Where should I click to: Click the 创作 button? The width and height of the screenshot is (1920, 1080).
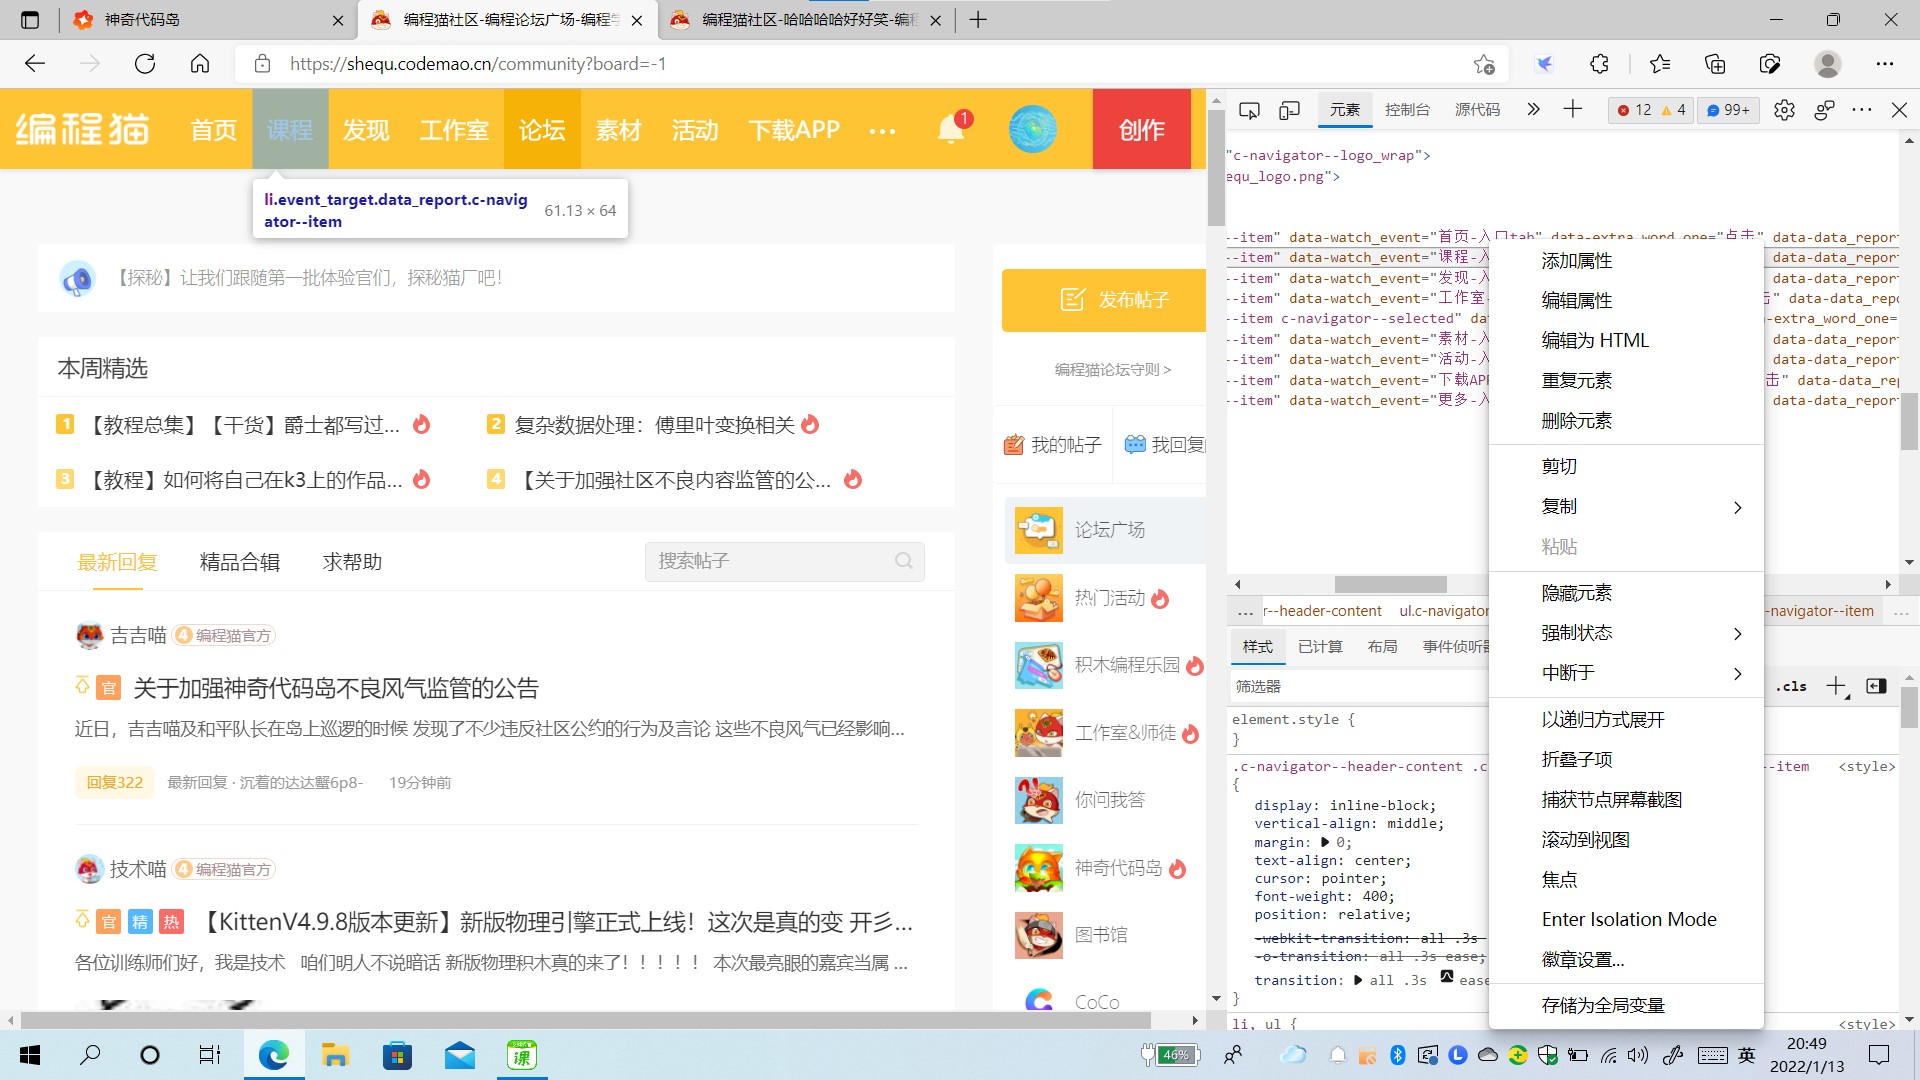[x=1142, y=129]
